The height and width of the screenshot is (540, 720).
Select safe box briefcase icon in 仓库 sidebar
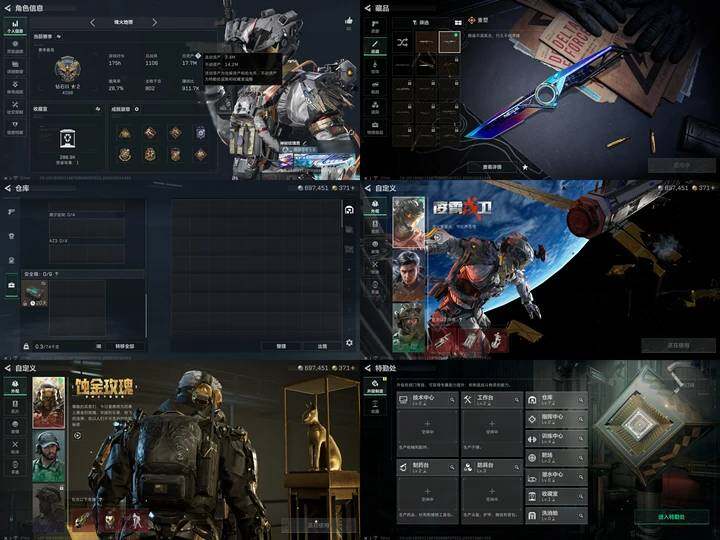pos(11,285)
